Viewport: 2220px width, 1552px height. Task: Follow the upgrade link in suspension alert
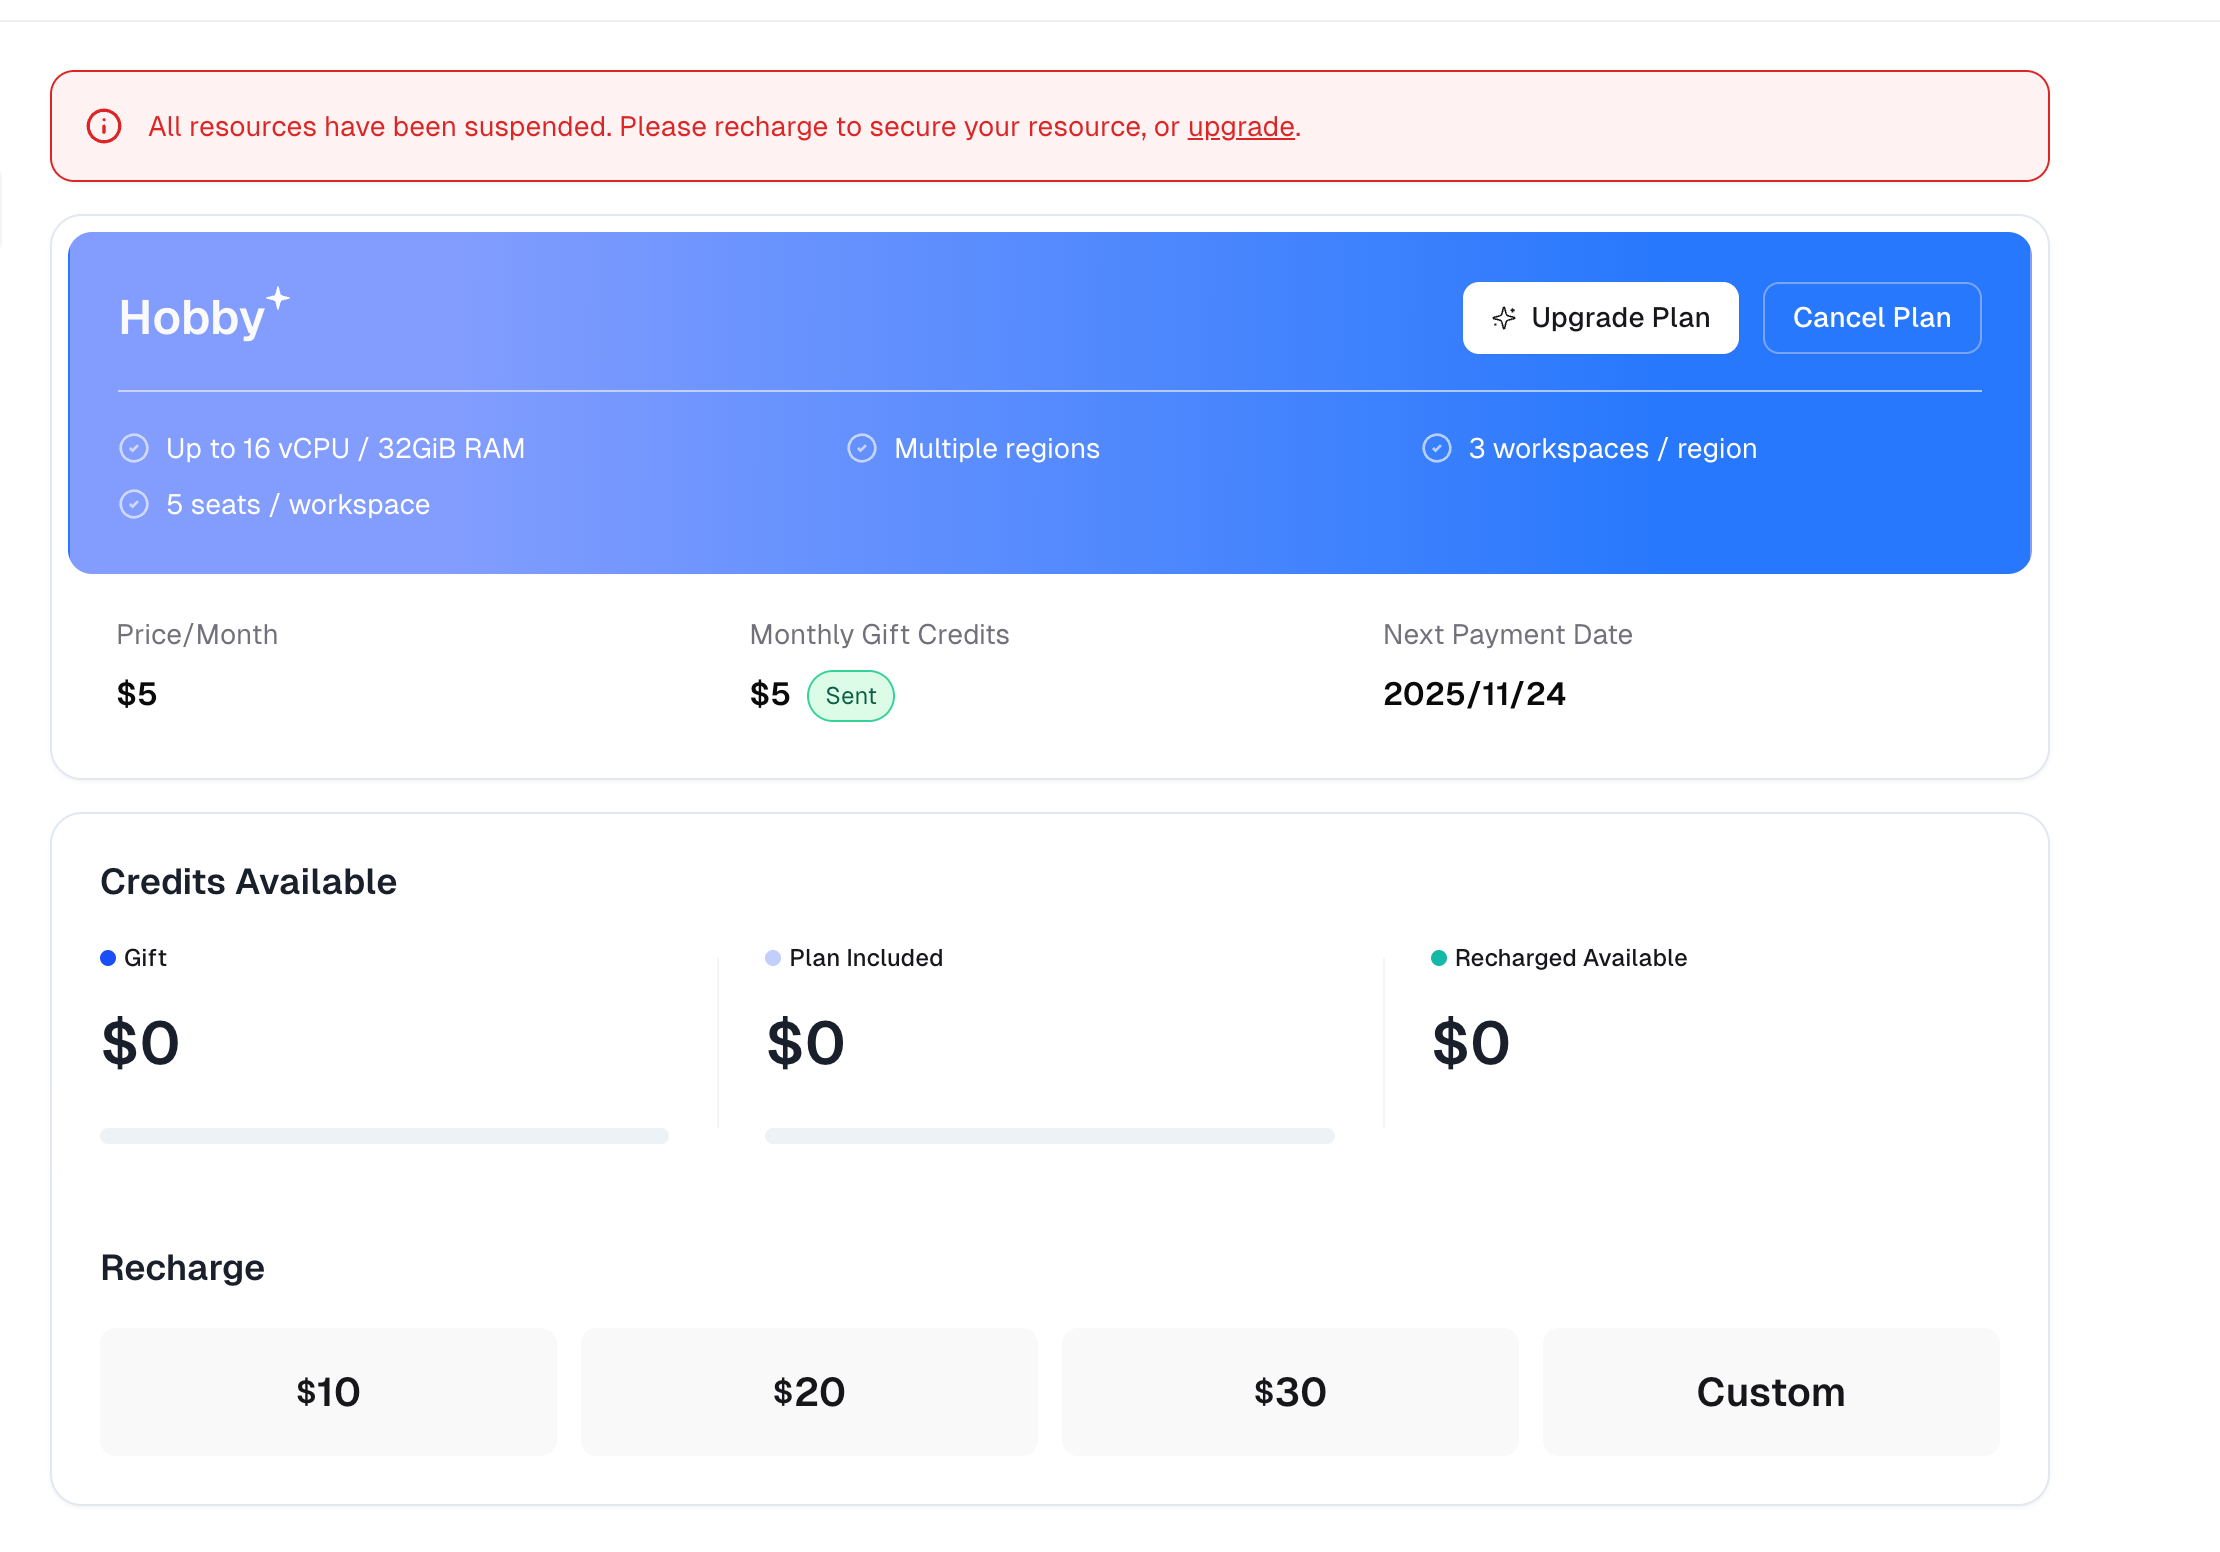1241,127
